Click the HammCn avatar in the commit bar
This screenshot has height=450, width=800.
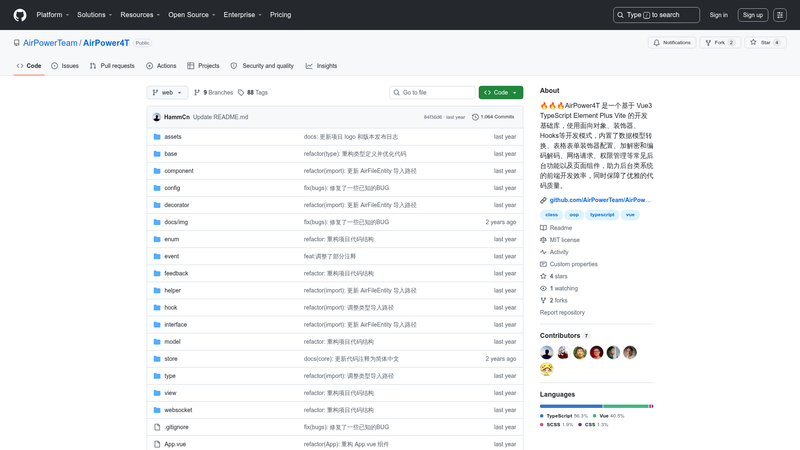[157, 117]
